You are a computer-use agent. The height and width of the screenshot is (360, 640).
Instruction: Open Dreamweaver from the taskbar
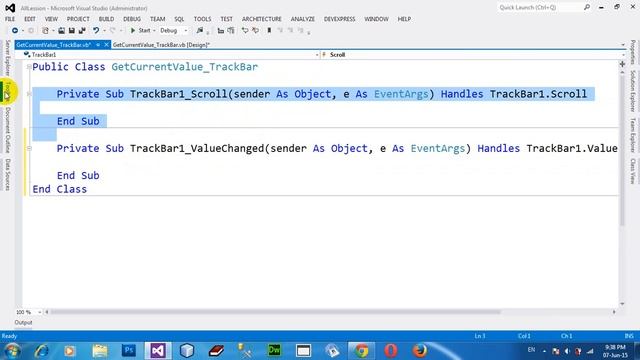(x=274, y=351)
